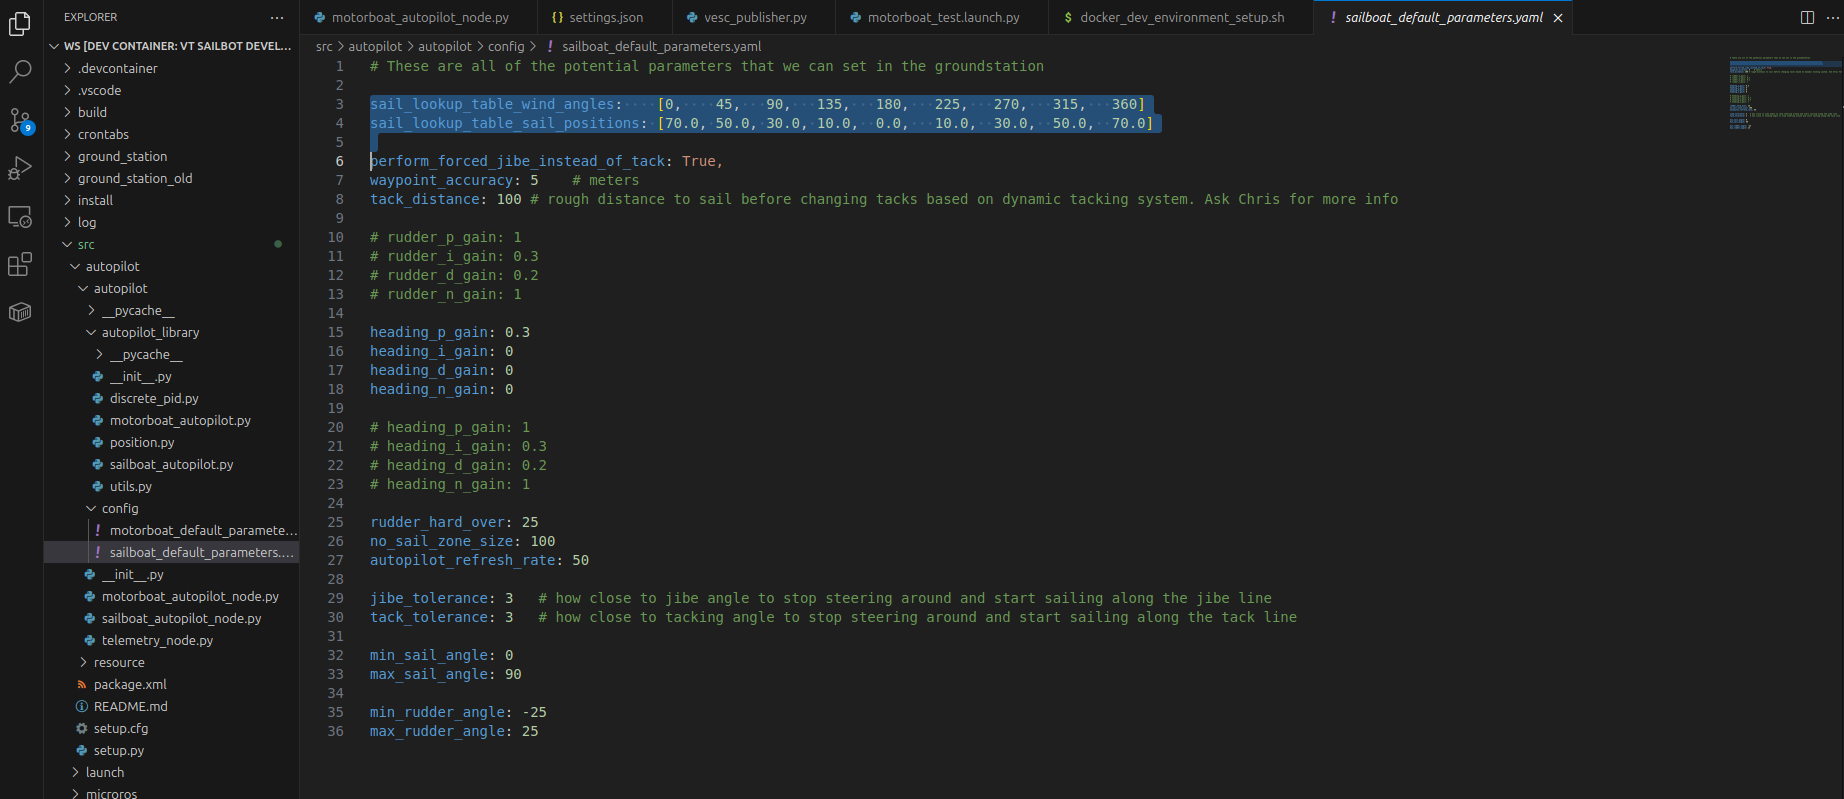Screen dimensions: 1844x799
Task: Expand the ground_station folder
Action: pyautogui.click(x=122, y=156)
